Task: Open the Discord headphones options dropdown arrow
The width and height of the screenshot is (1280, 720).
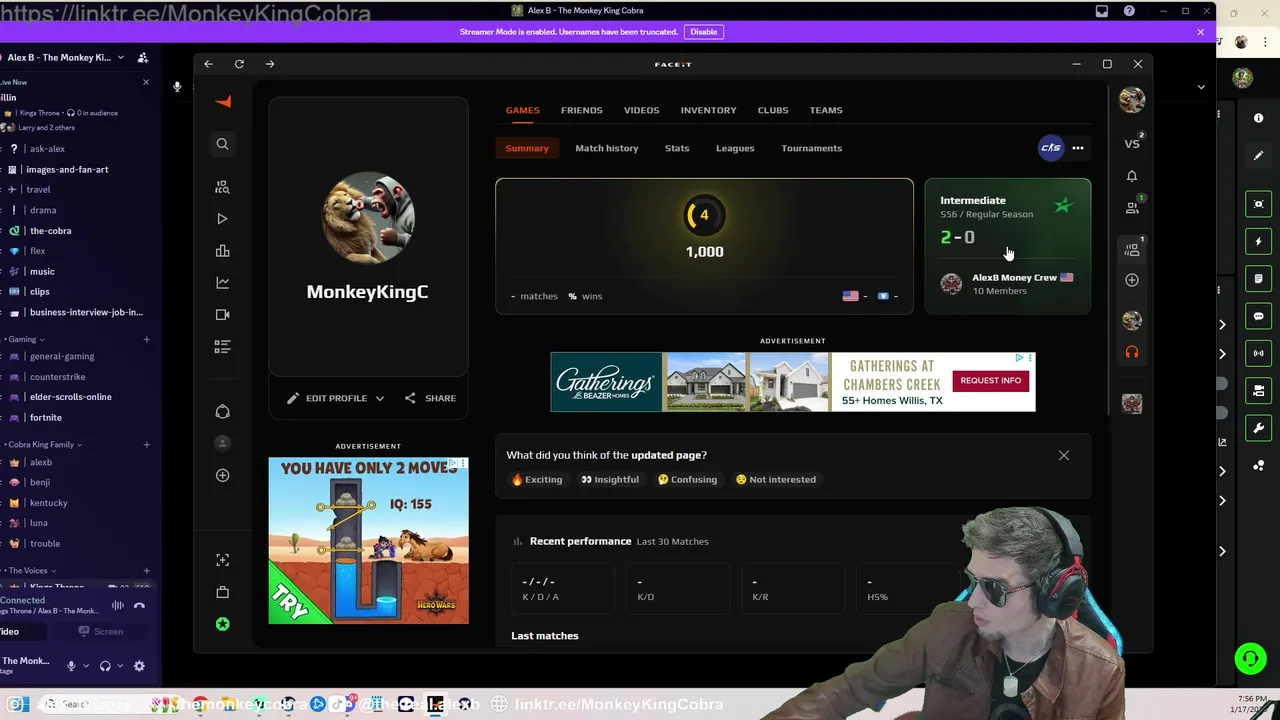Action: pos(120,666)
